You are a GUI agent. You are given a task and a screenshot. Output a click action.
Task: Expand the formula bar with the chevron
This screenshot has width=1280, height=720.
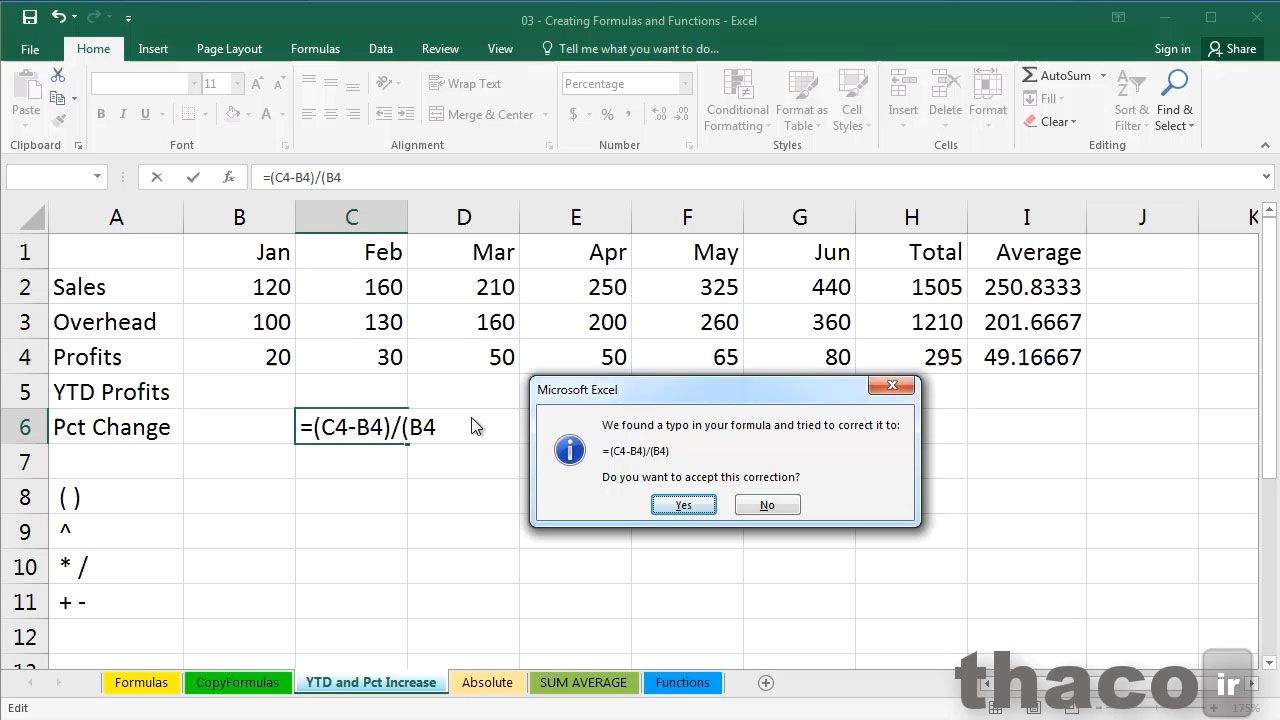coord(1267,177)
